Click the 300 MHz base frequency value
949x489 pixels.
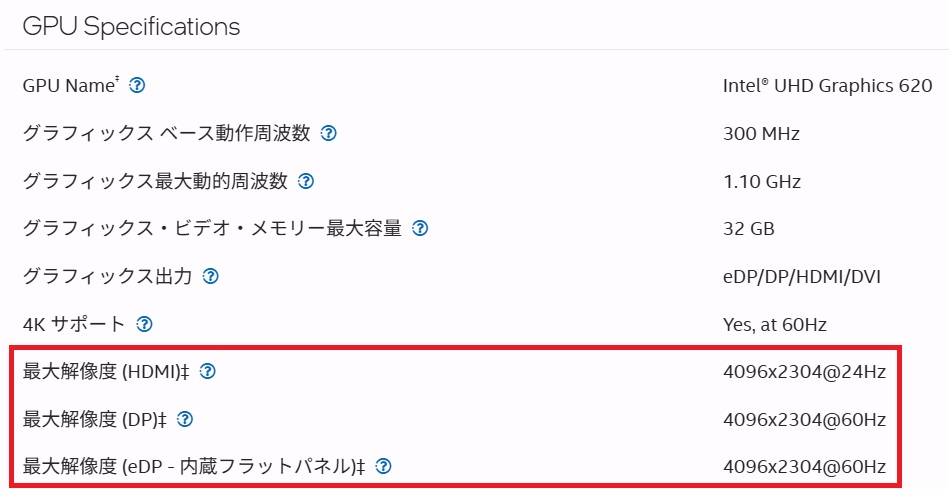(761, 133)
